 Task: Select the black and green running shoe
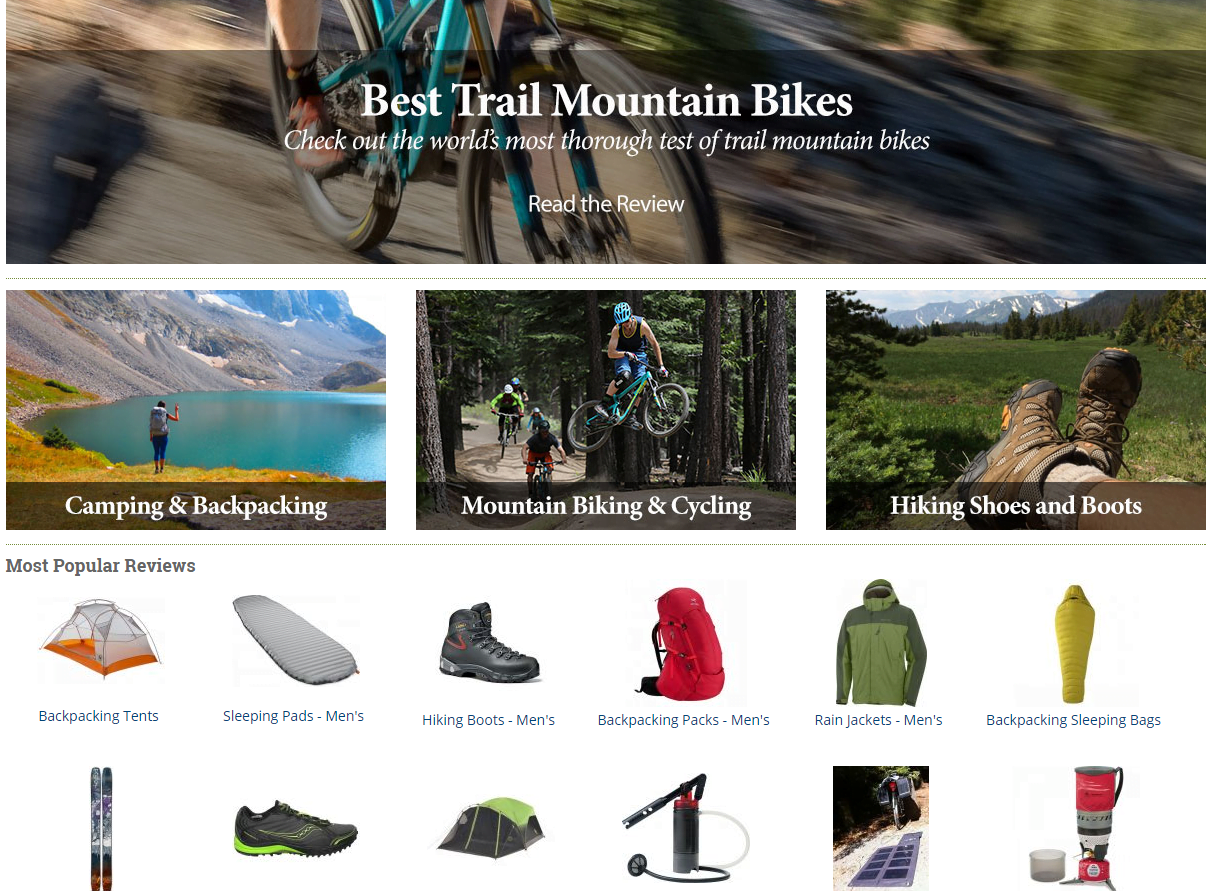pos(295,828)
